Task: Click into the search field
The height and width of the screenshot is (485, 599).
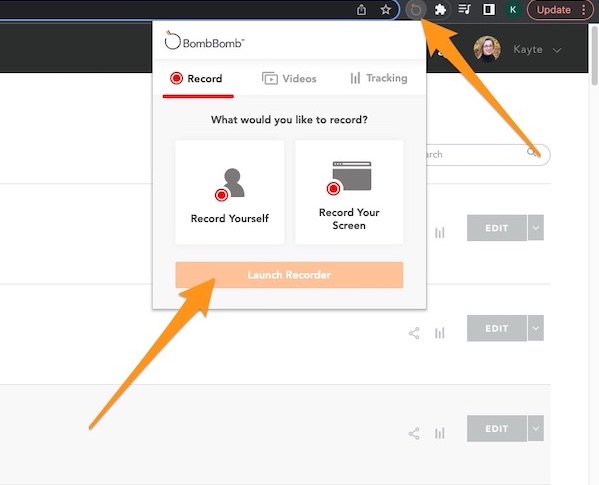Action: coord(488,155)
